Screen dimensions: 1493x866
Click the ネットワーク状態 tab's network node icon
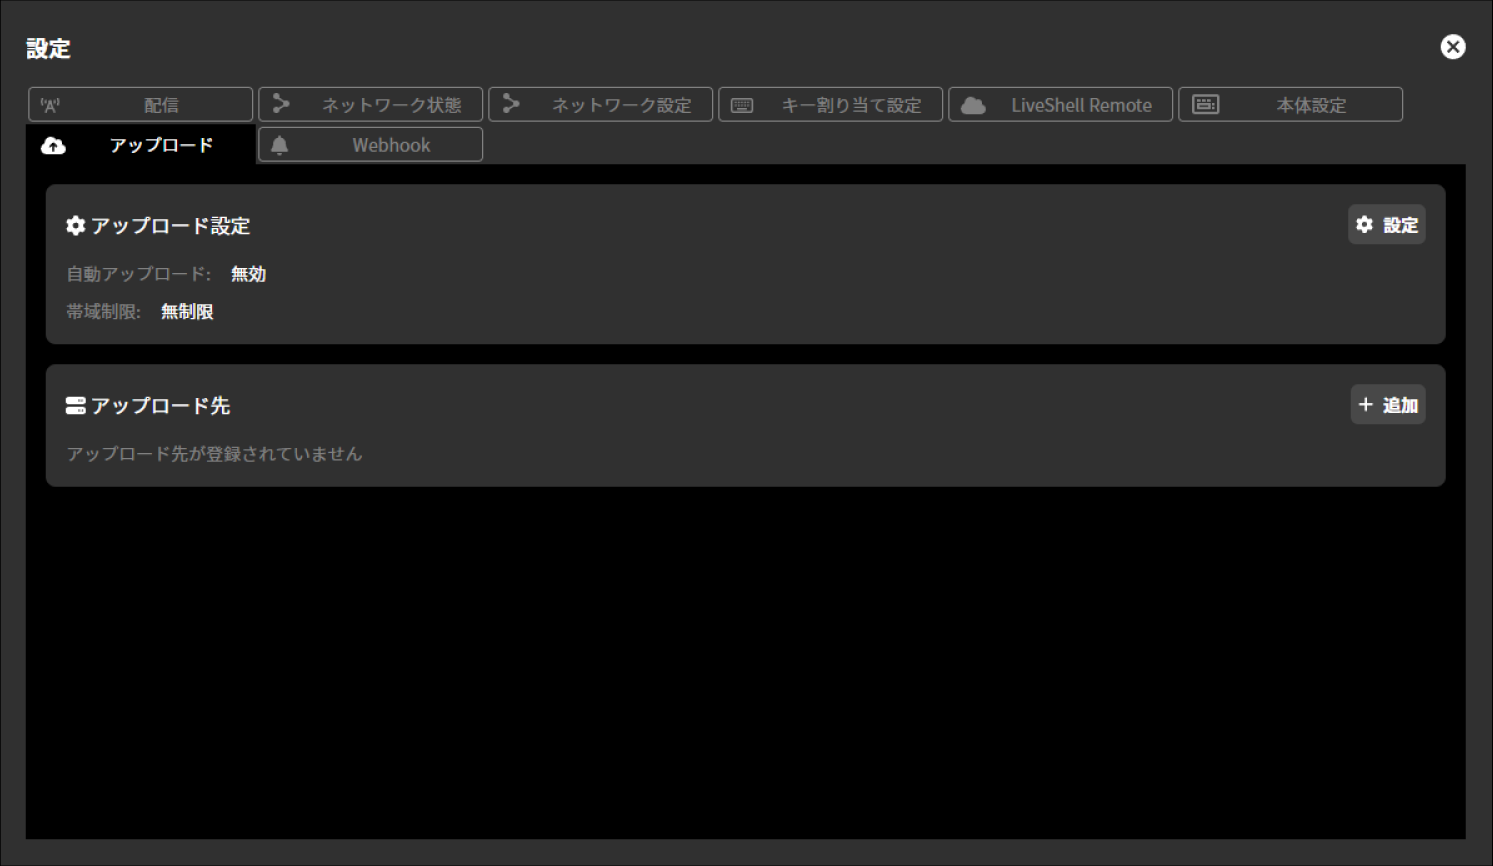pyautogui.click(x=281, y=104)
